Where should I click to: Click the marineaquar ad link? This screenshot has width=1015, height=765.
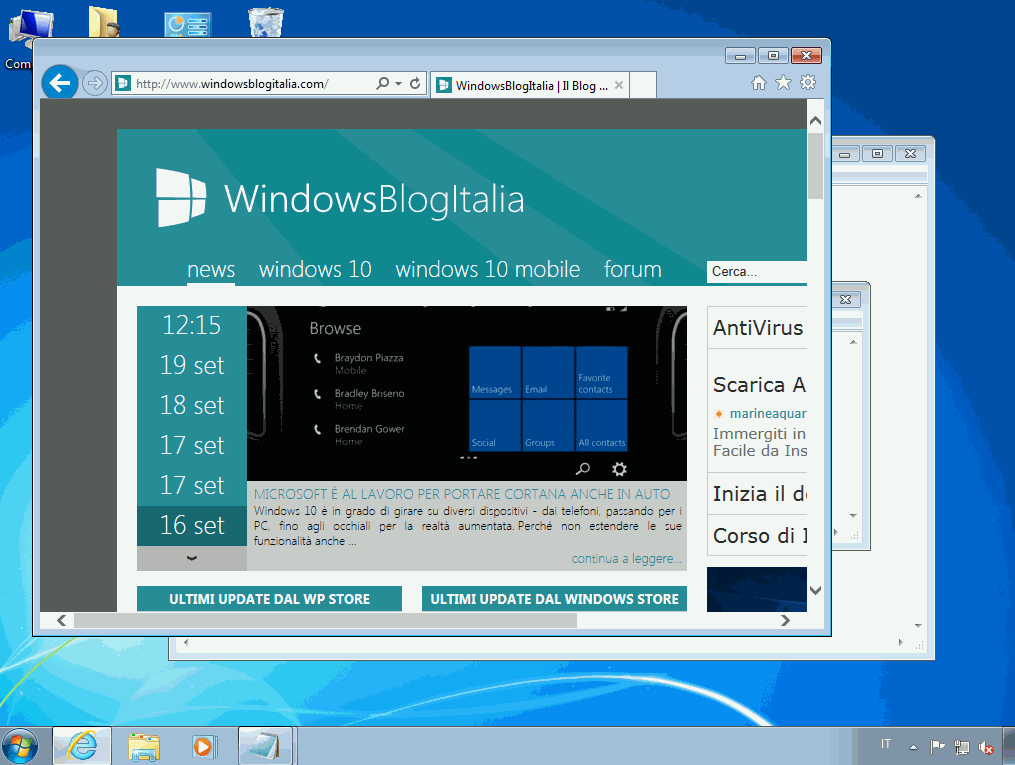[x=768, y=414]
